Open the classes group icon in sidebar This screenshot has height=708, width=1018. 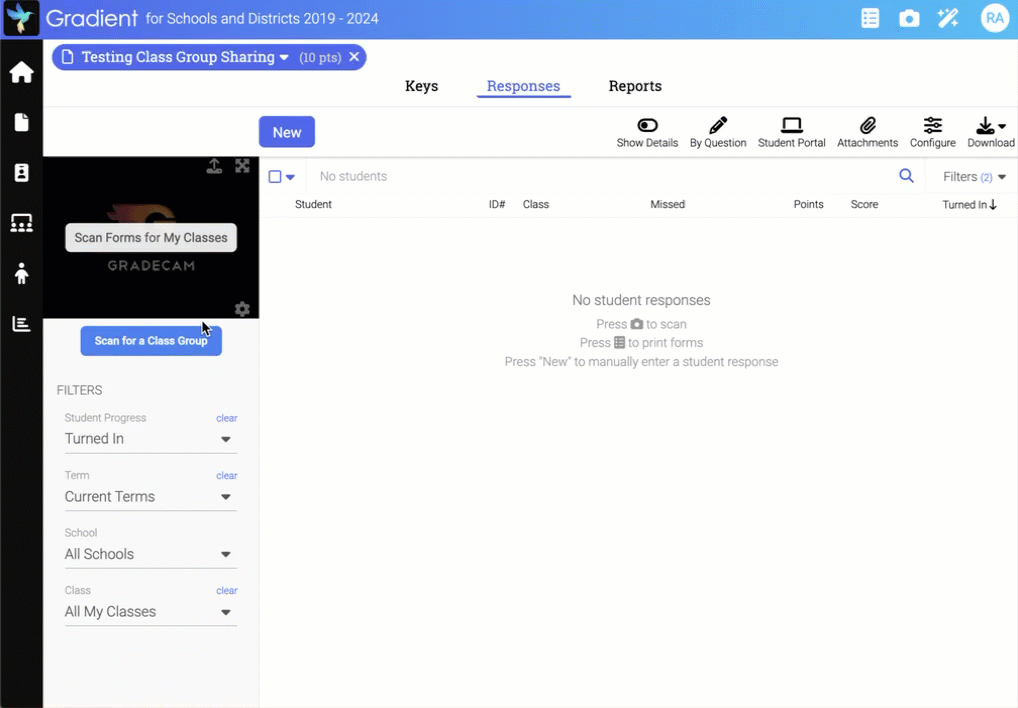[x=21, y=223]
